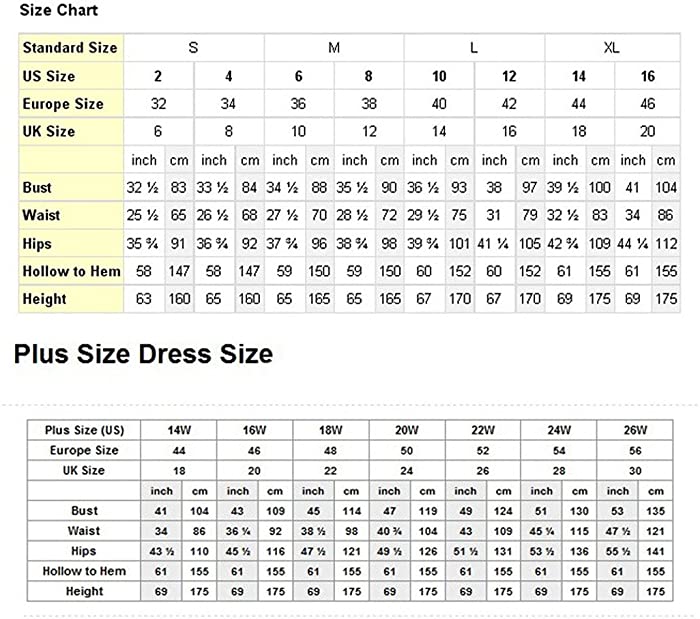This screenshot has width=700, height=619.
Task: Click the 'Hollow to Hem' label in standard chart
Action: (x=71, y=271)
